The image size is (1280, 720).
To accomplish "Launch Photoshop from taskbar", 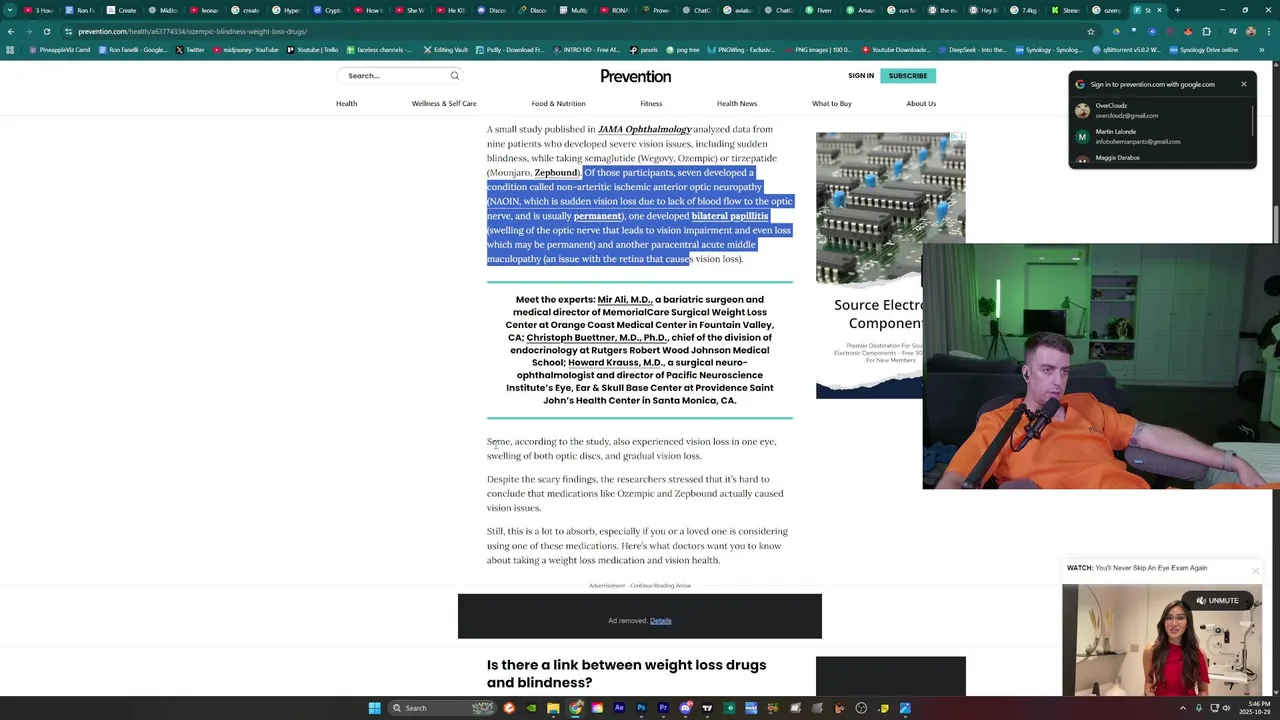I will tap(641, 708).
